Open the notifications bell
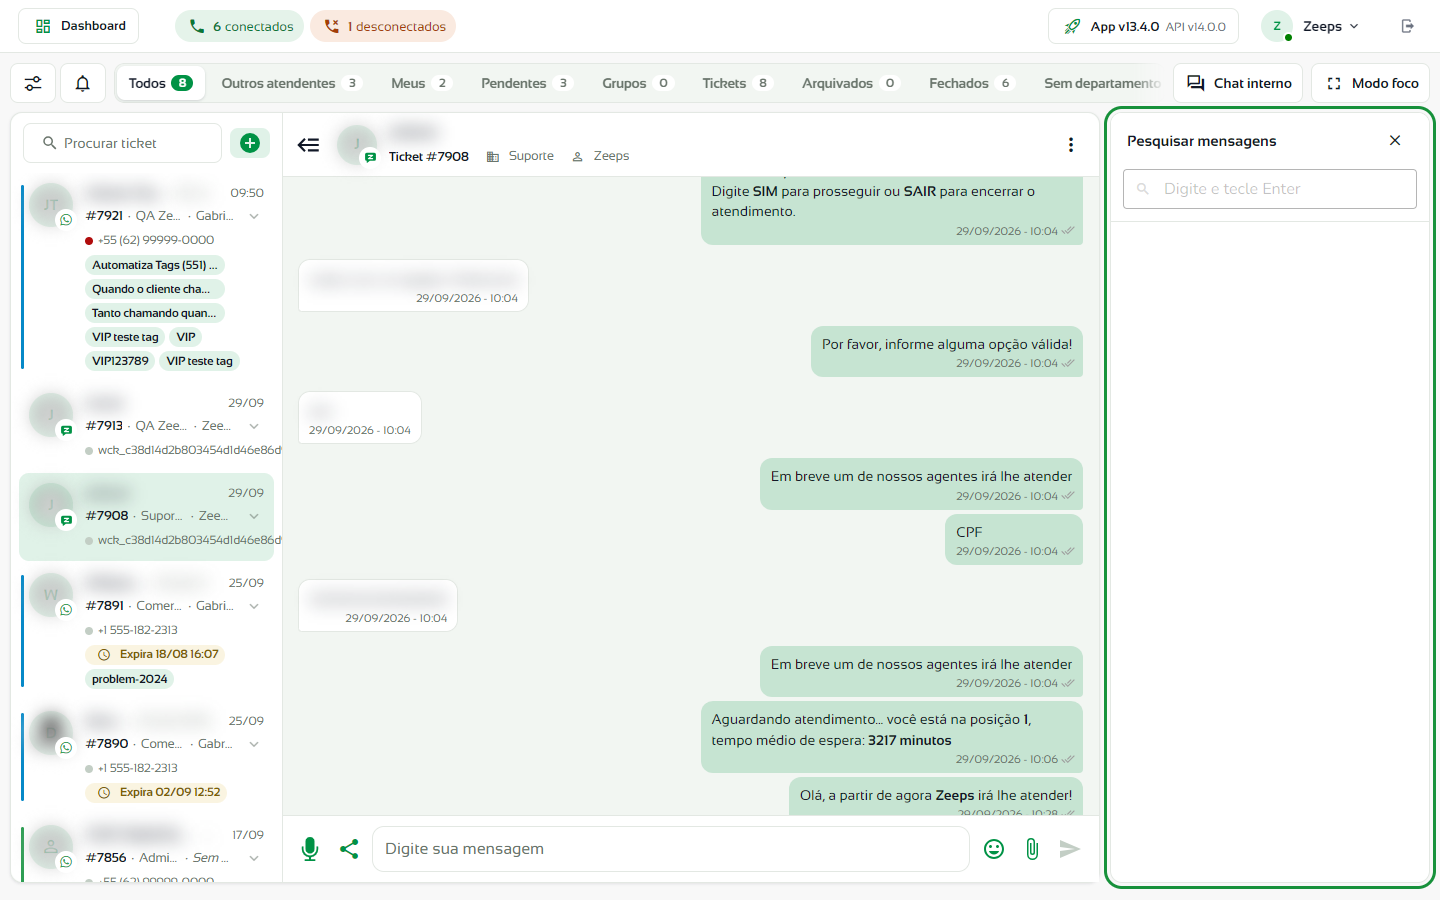The height and width of the screenshot is (900, 1440). (83, 83)
